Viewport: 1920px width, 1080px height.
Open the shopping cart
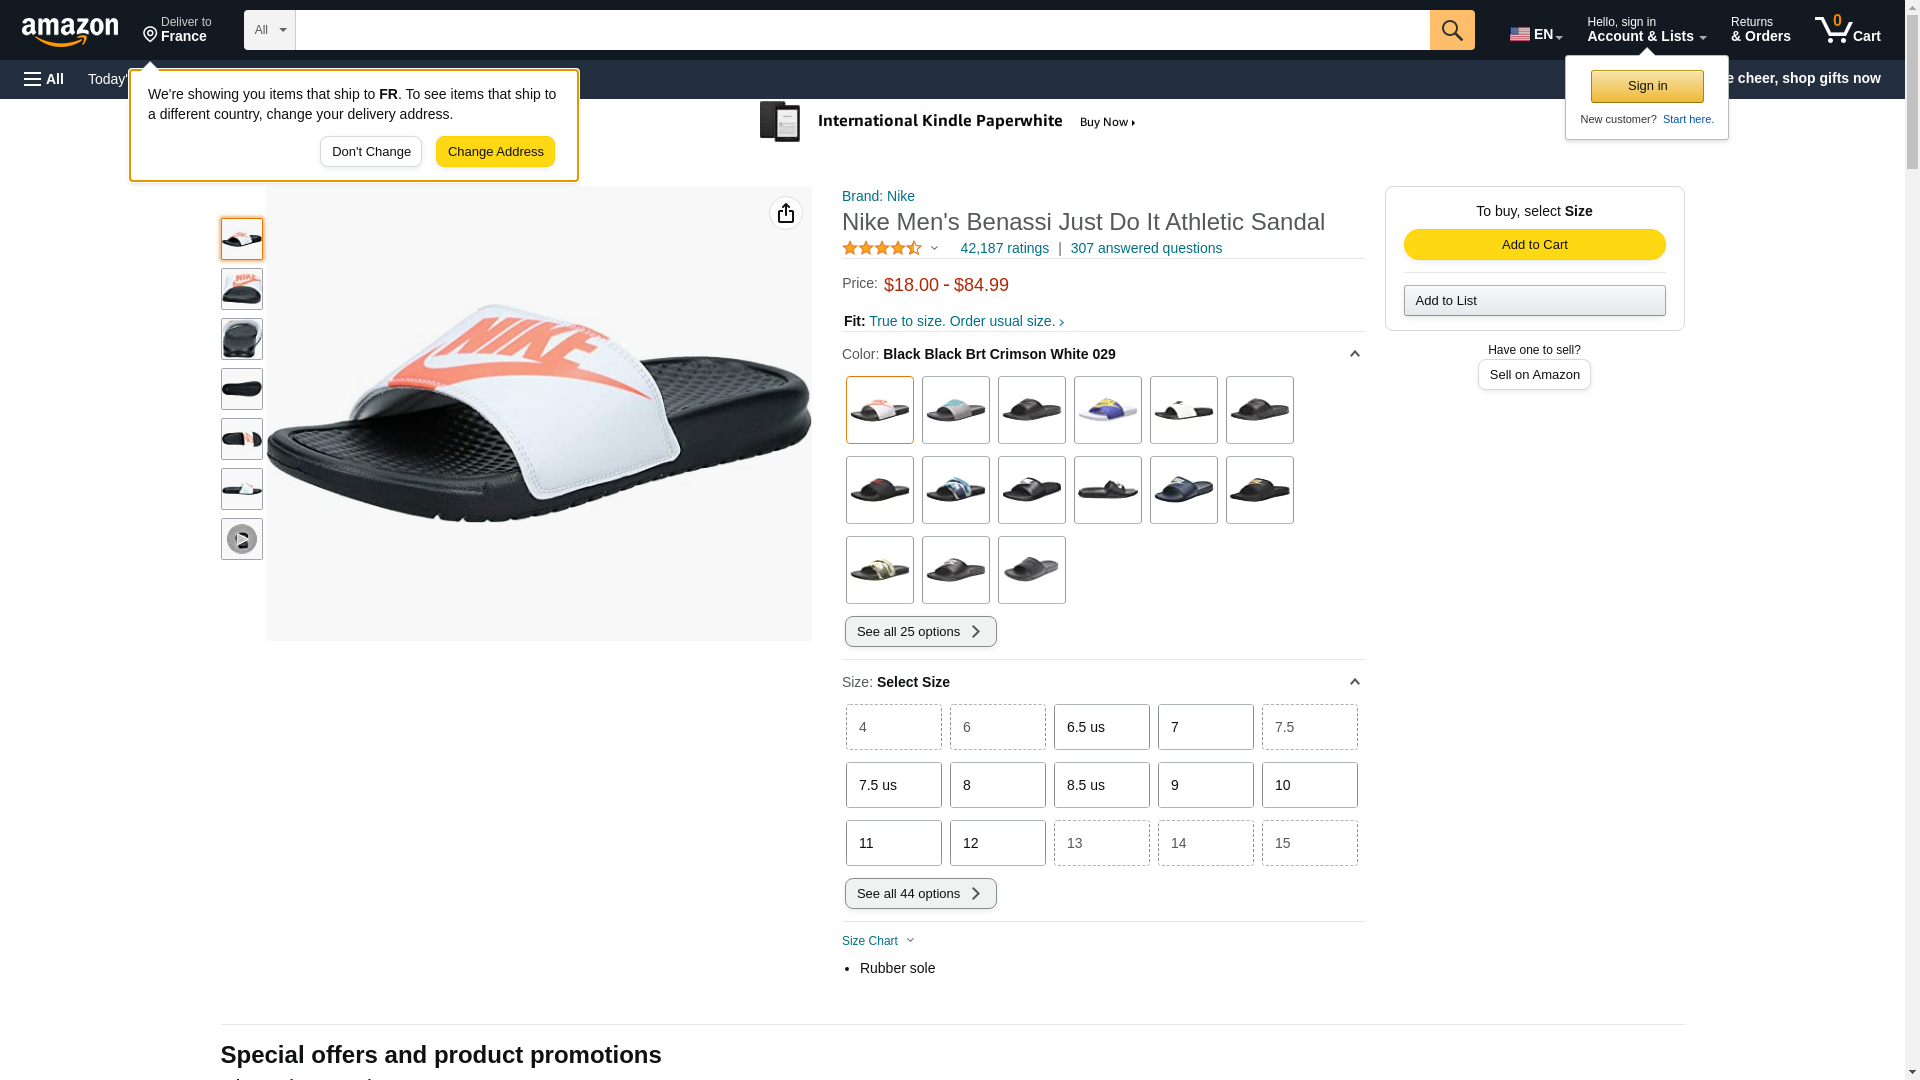1848,30
